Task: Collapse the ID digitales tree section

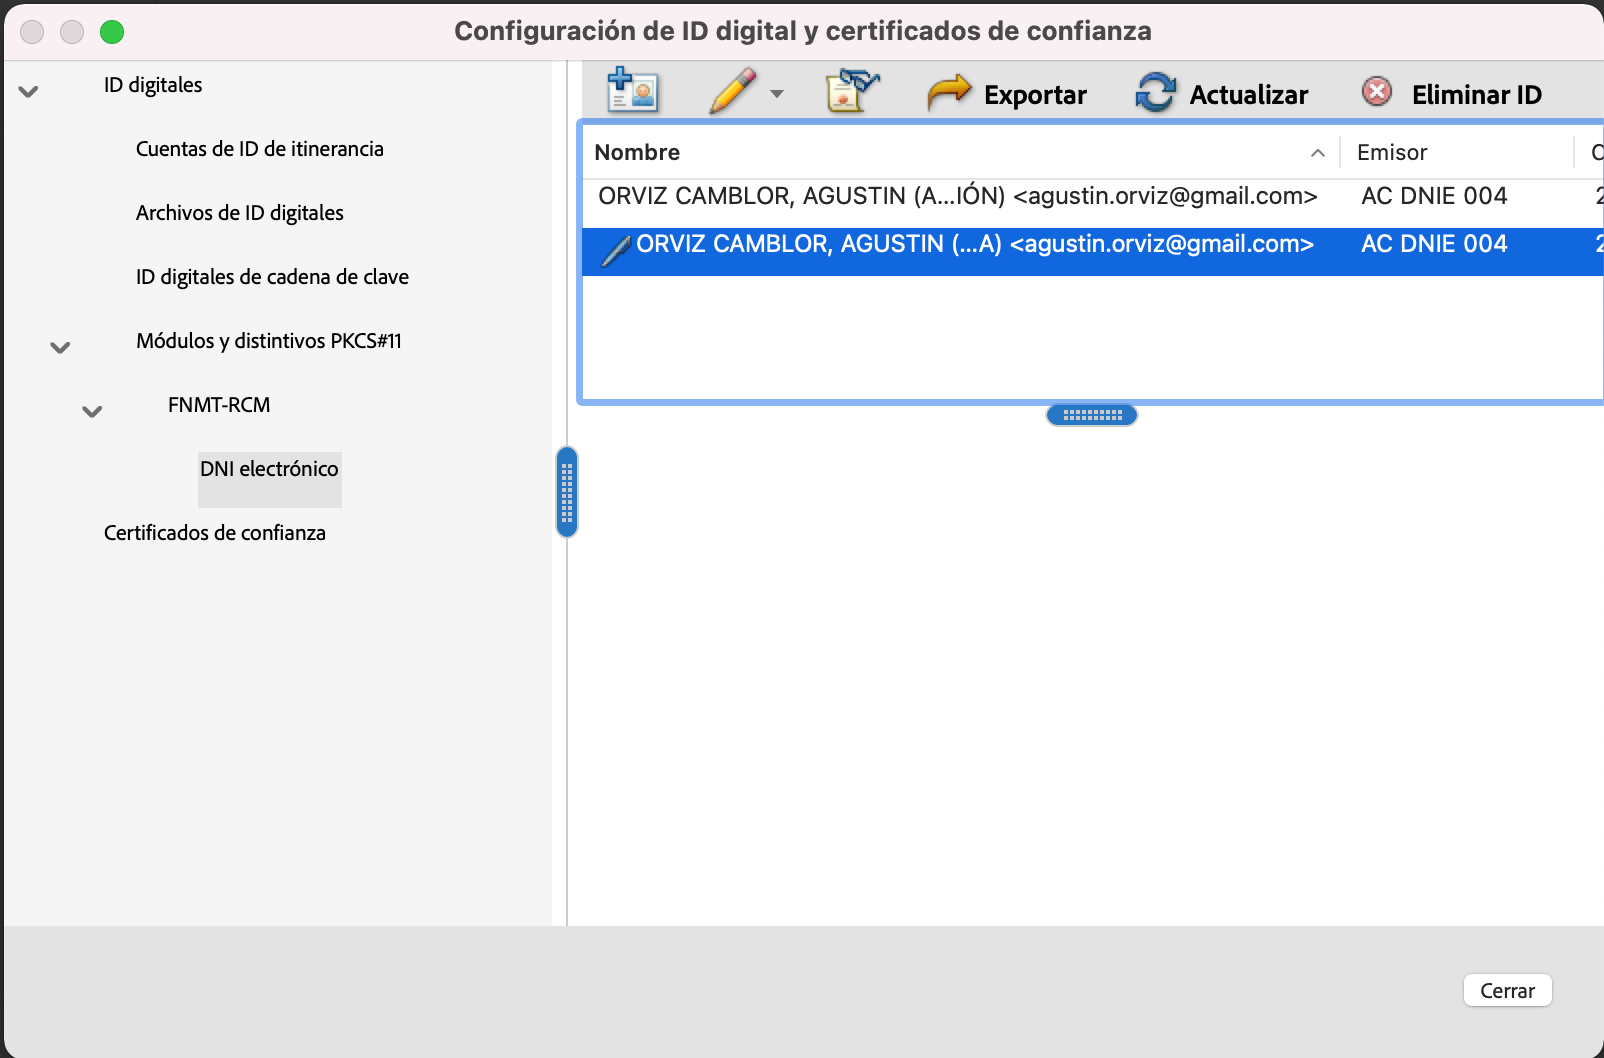Action: [x=29, y=91]
